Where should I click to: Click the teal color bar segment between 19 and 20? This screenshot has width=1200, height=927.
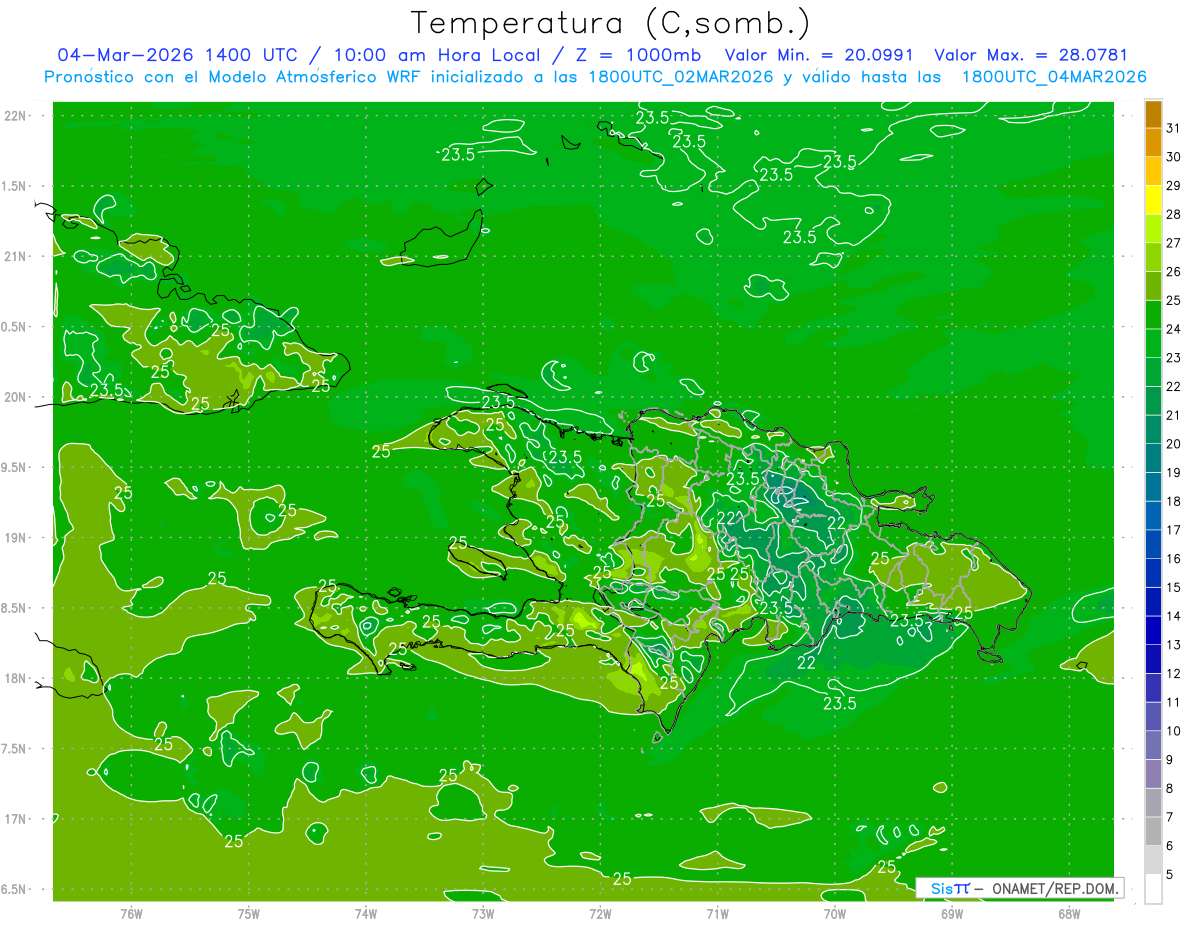point(1153,458)
